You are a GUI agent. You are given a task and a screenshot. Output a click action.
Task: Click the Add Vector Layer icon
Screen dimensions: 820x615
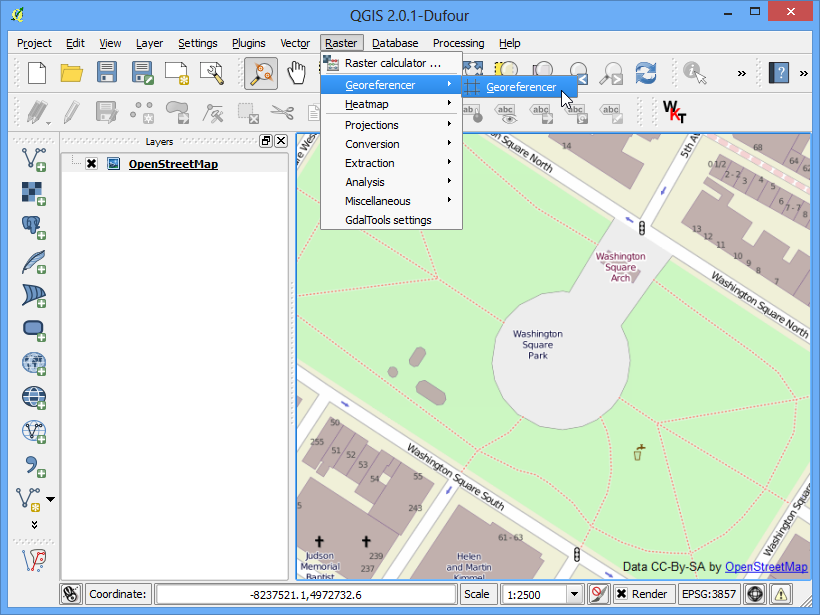tap(33, 160)
